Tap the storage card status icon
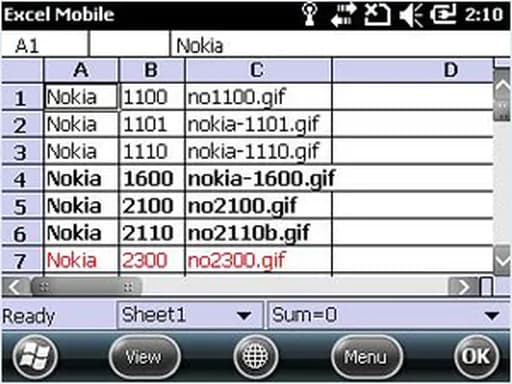Viewport: 512px width, 384px height. click(x=377, y=15)
